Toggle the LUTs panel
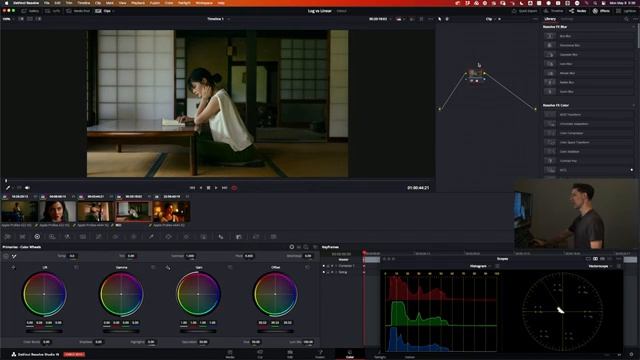Viewport: 640px width, 360px height. click(x=53, y=11)
